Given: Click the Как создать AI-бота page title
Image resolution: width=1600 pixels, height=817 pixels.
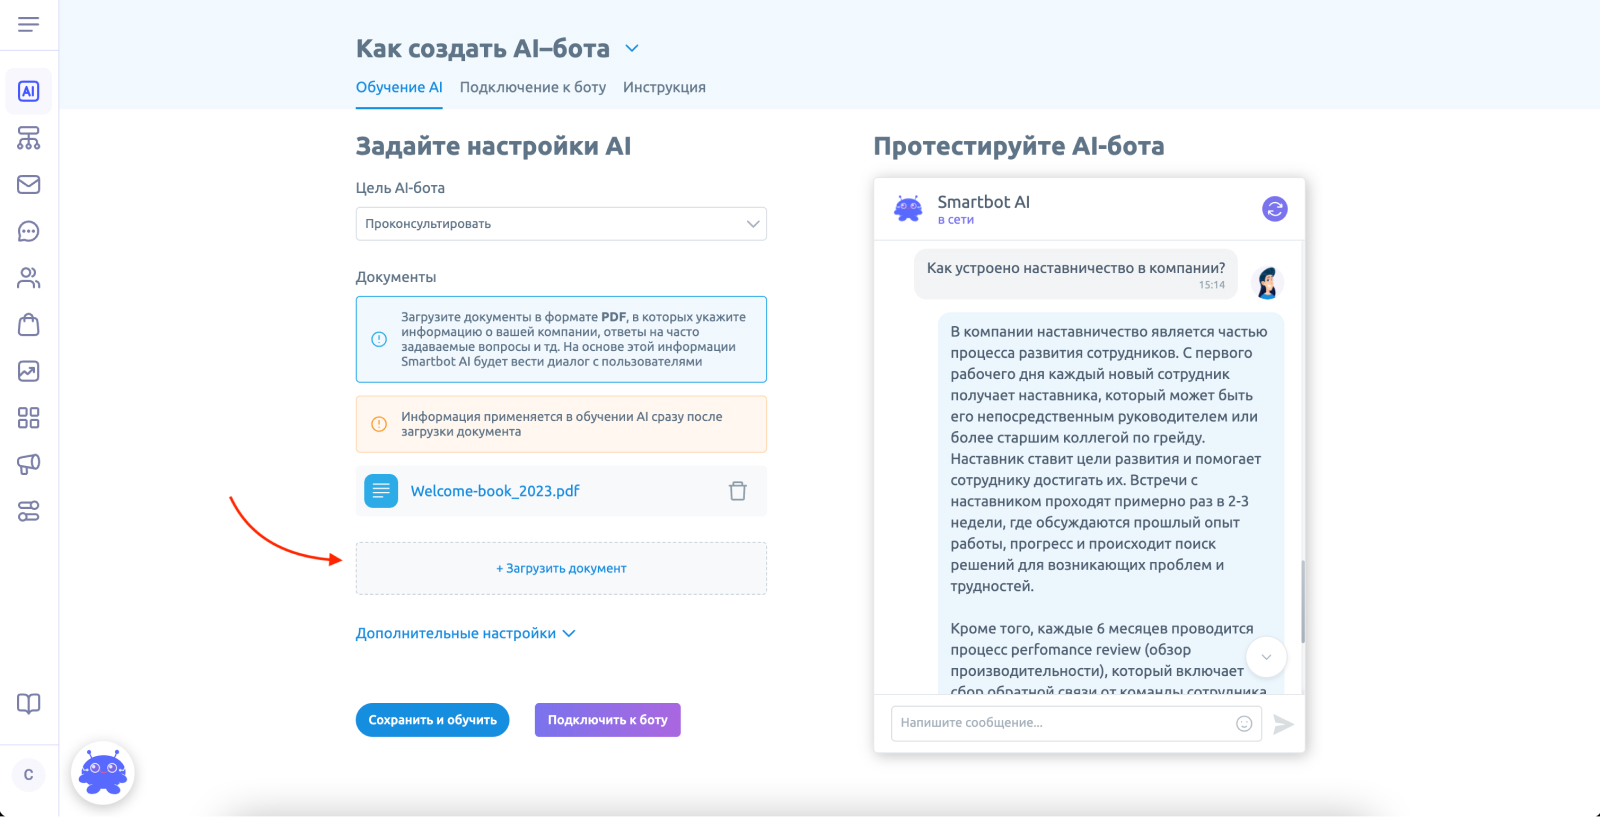Looking at the screenshot, I should point(483,48).
